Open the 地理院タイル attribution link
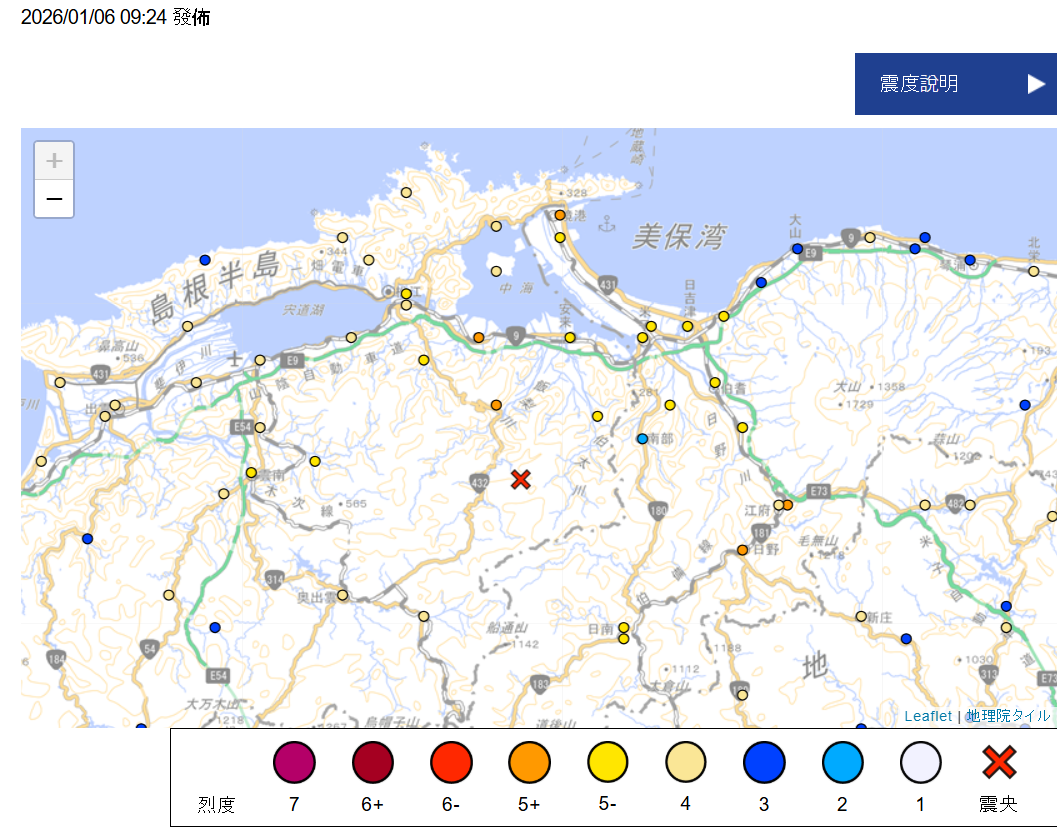The width and height of the screenshot is (1057, 829). click(x=1007, y=716)
